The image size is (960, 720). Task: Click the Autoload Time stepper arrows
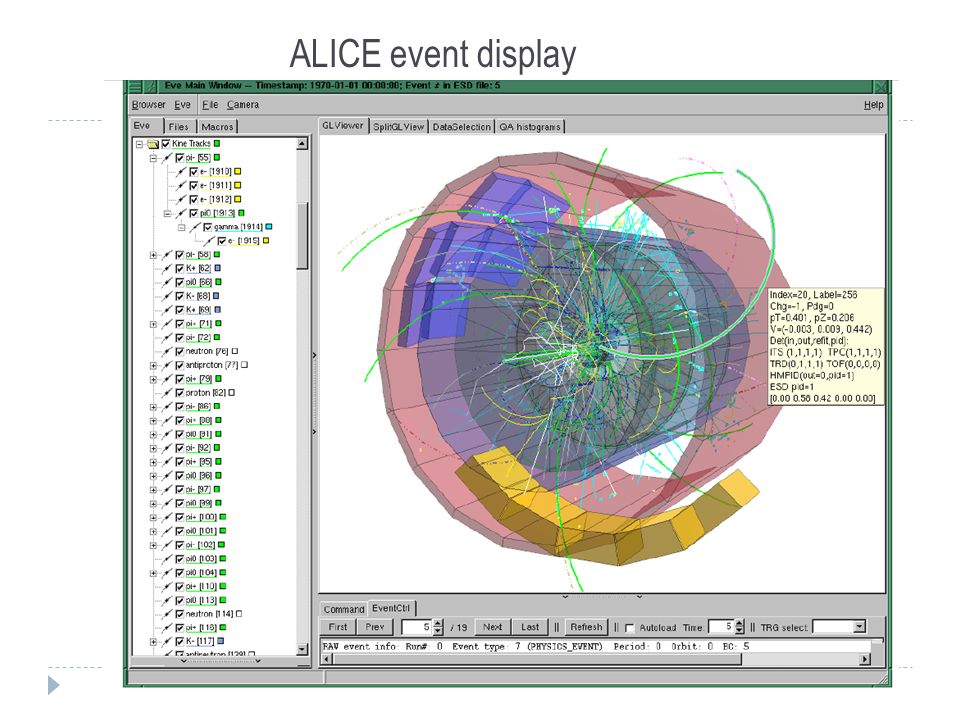[x=739, y=627]
